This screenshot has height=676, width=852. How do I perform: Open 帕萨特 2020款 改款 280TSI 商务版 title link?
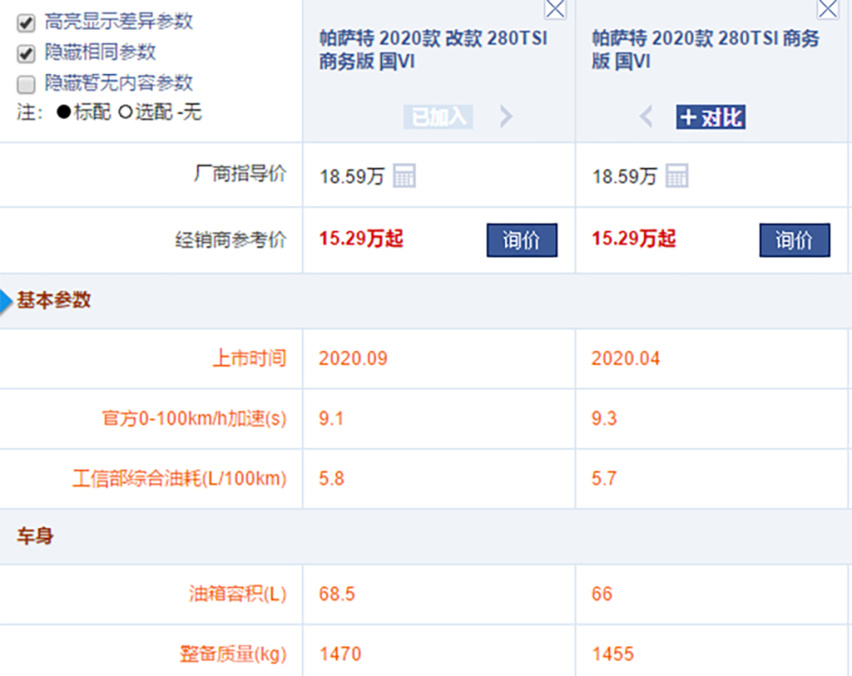(433, 49)
